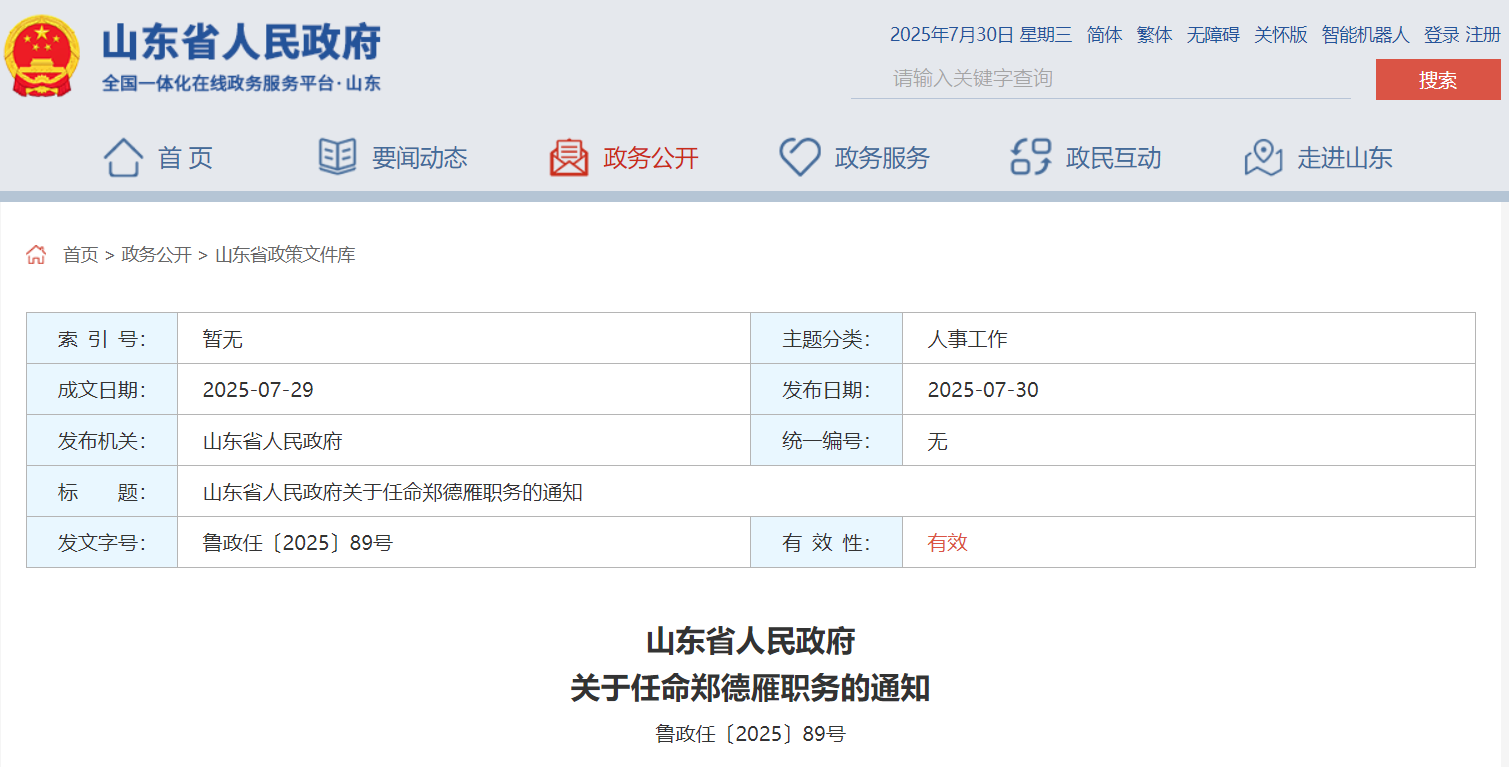The image size is (1509, 767).
Task: Click the house icon beside 首页 nav
Action: click(123, 158)
